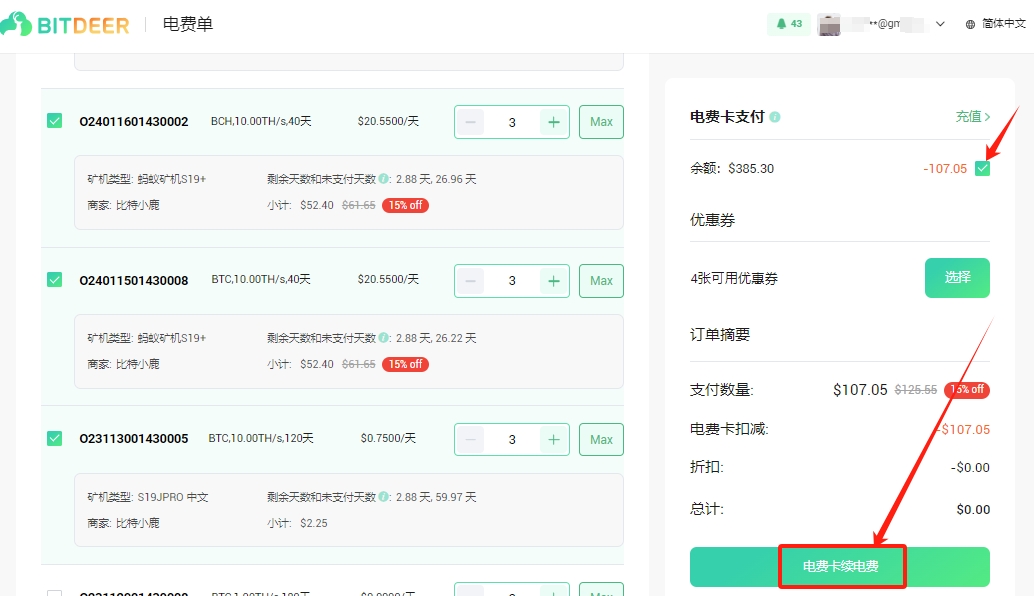The height and width of the screenshot is (596, 1034).
Task: Click the struck-through $125.55 price
Action: (916, 390)
